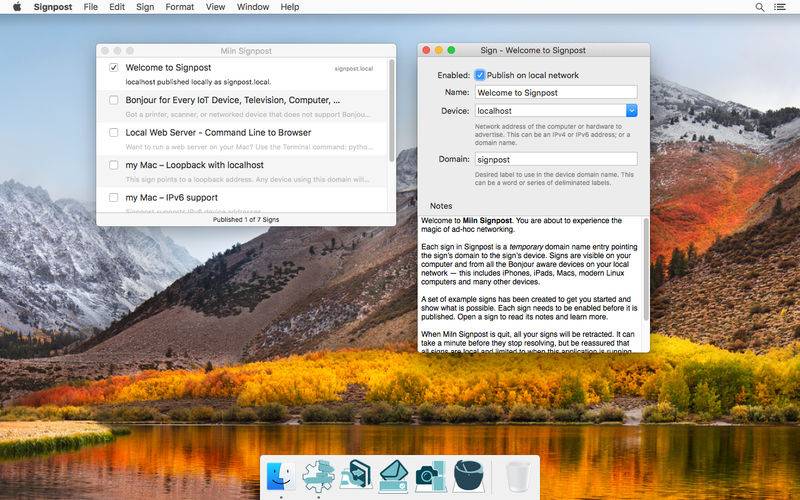Open the Window menu
The image size is (800, 500).
point(253,7)
